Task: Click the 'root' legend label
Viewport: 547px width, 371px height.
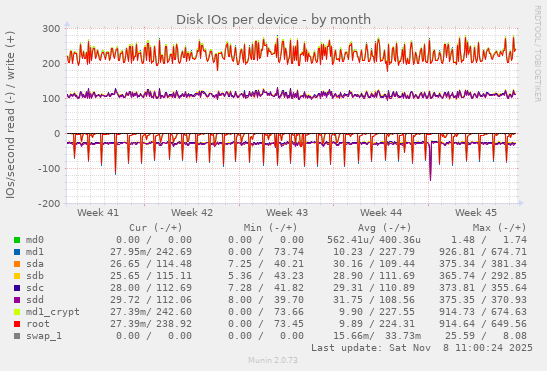Action: tap(38, 324)
